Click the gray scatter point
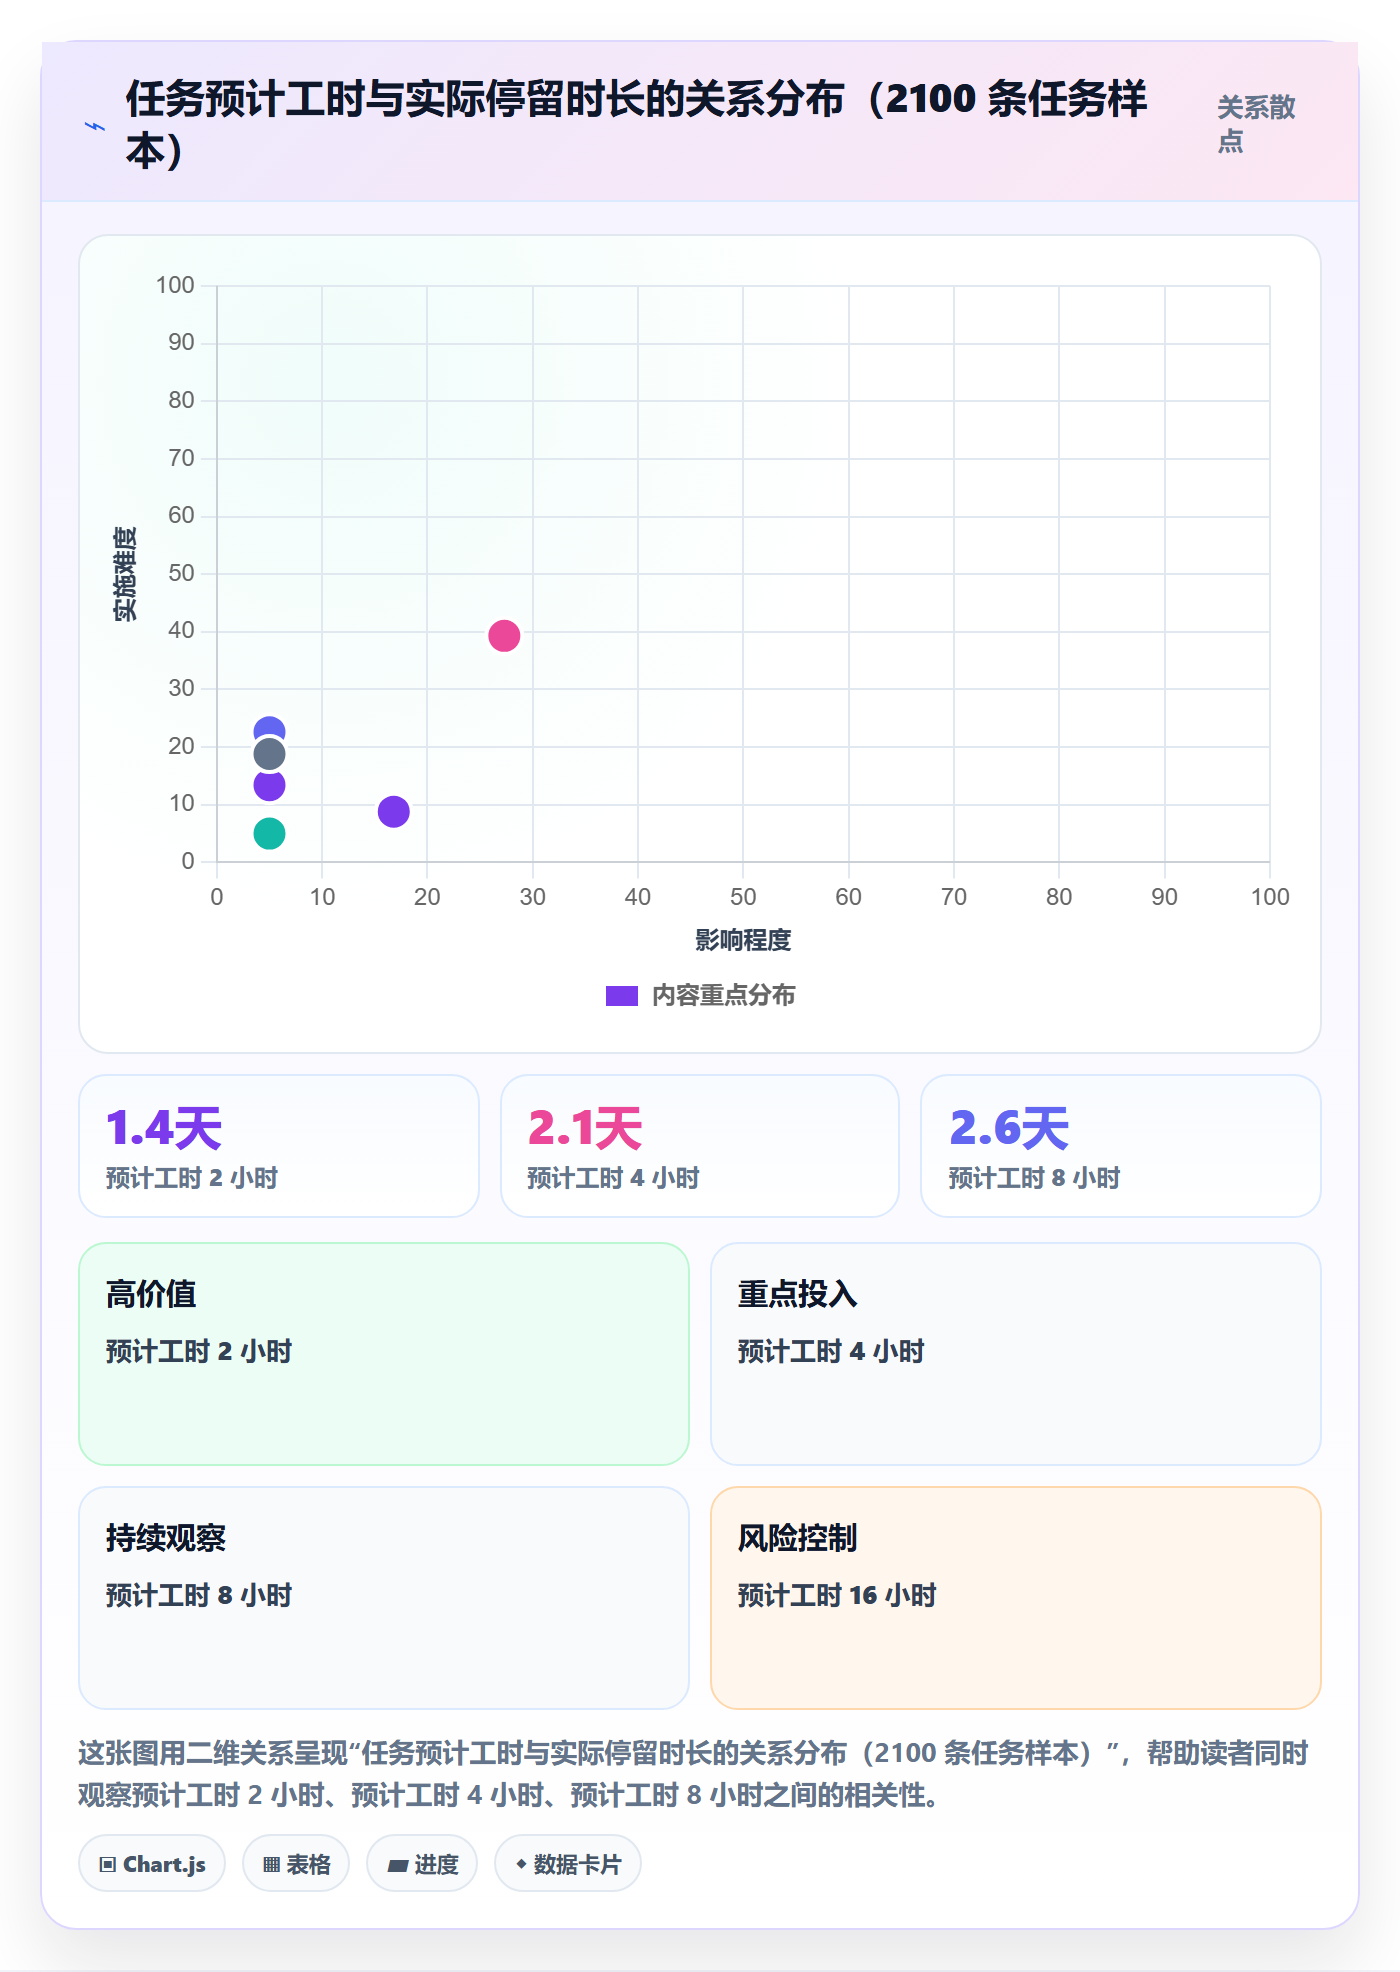The height and width of the screenshot is (1972, 1400). pyautogui.click(x=269, y=754)
